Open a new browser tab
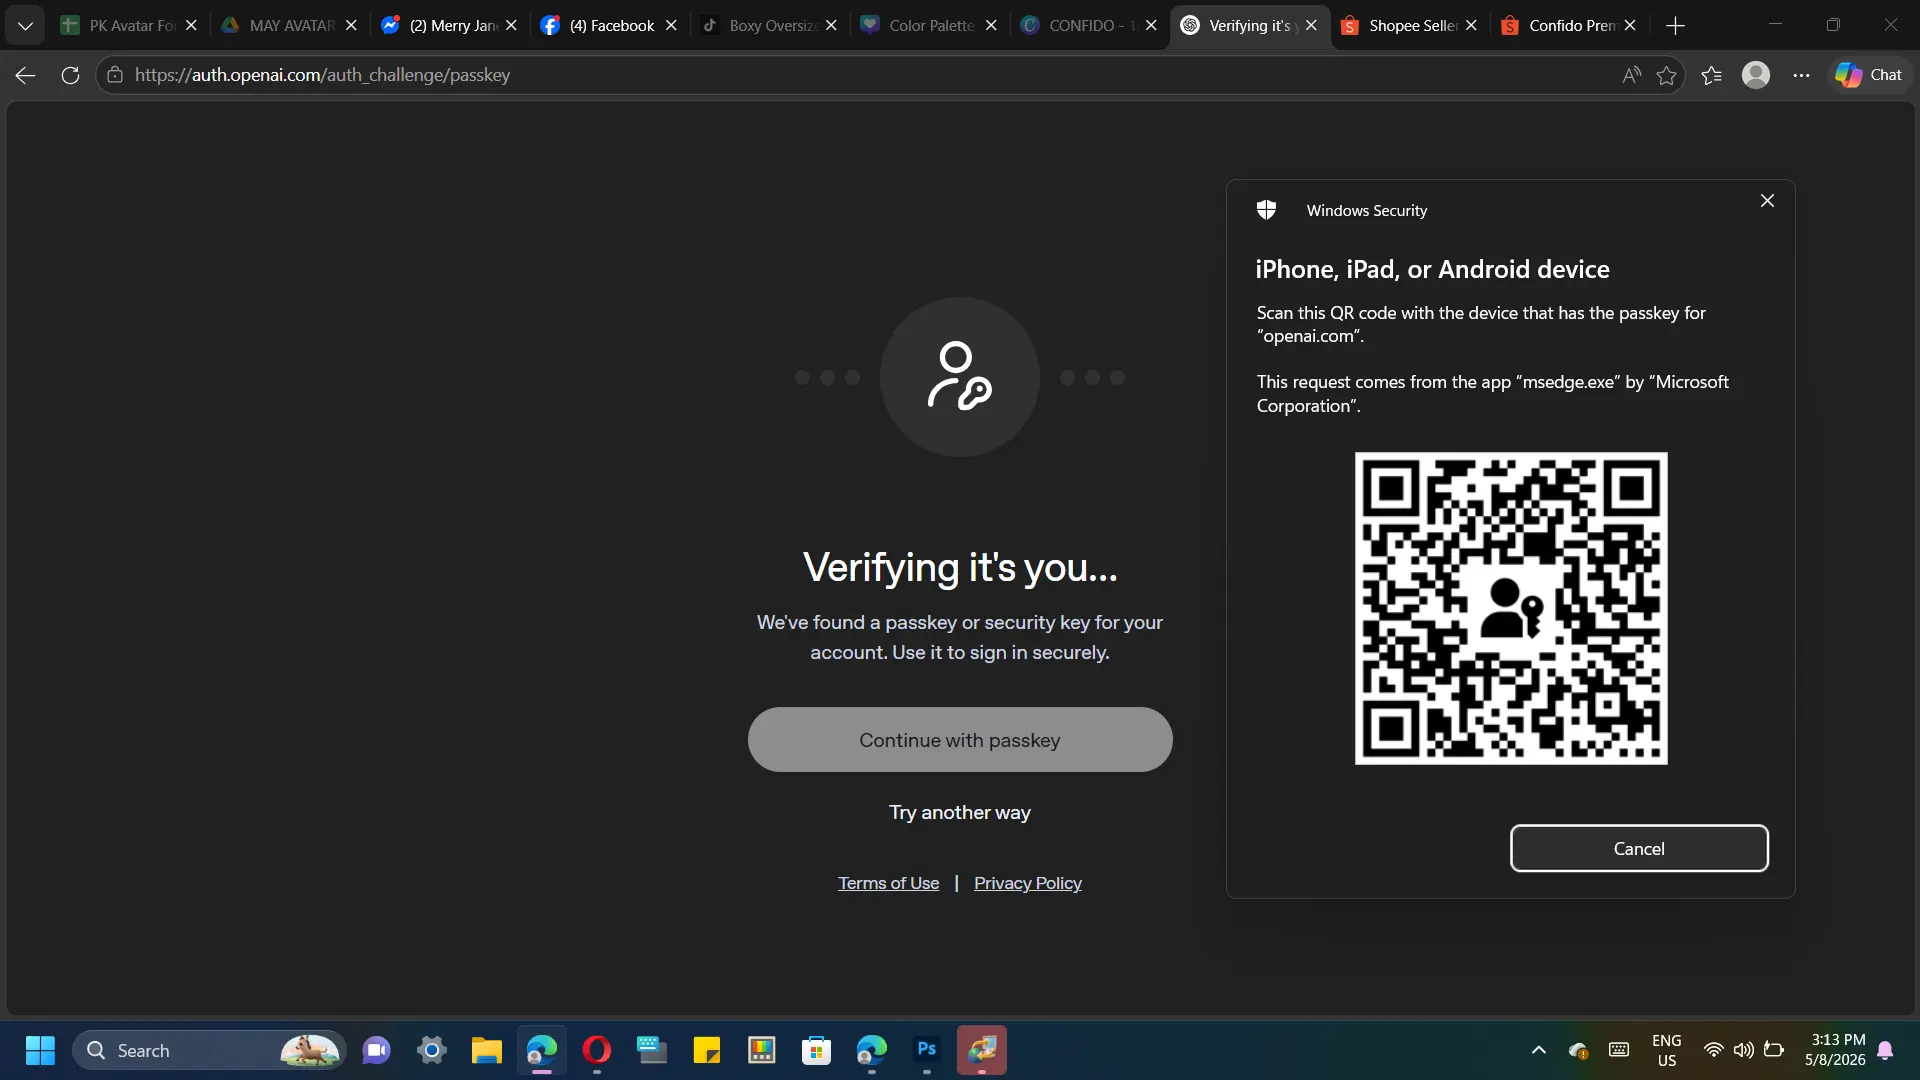The height and width of the screenshot is (1080, 1920). tap(1676, 26)
